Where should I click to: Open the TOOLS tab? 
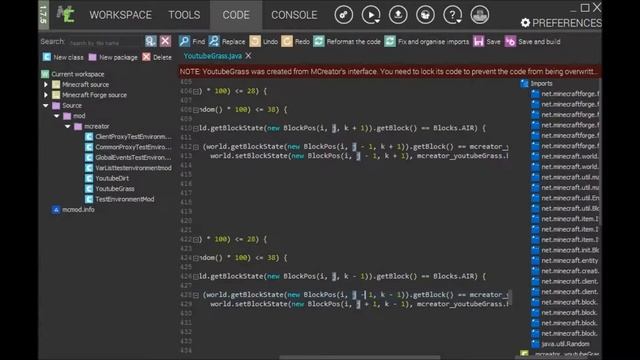[x=184, y=15]
